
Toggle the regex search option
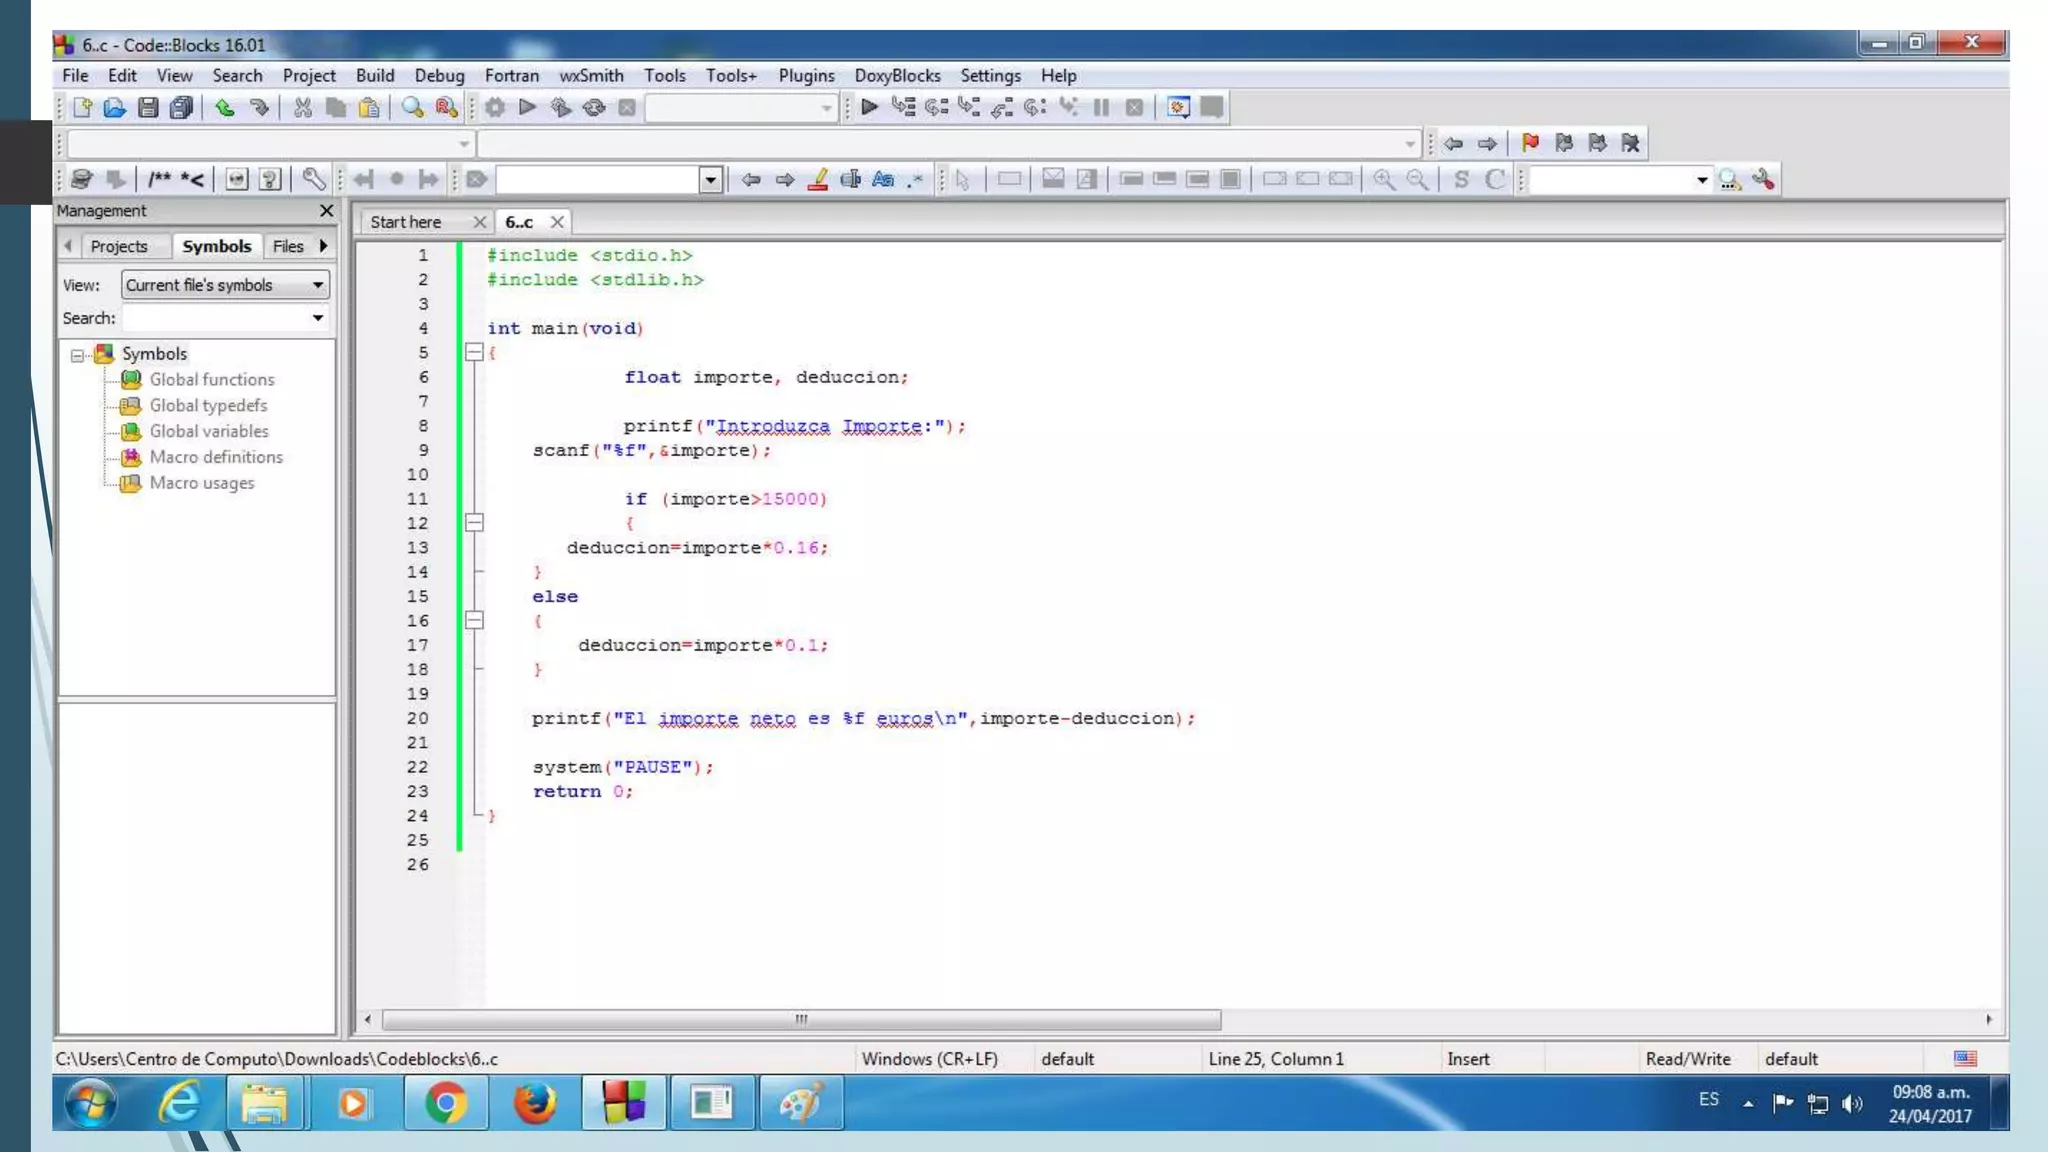[x=915, y=179]
